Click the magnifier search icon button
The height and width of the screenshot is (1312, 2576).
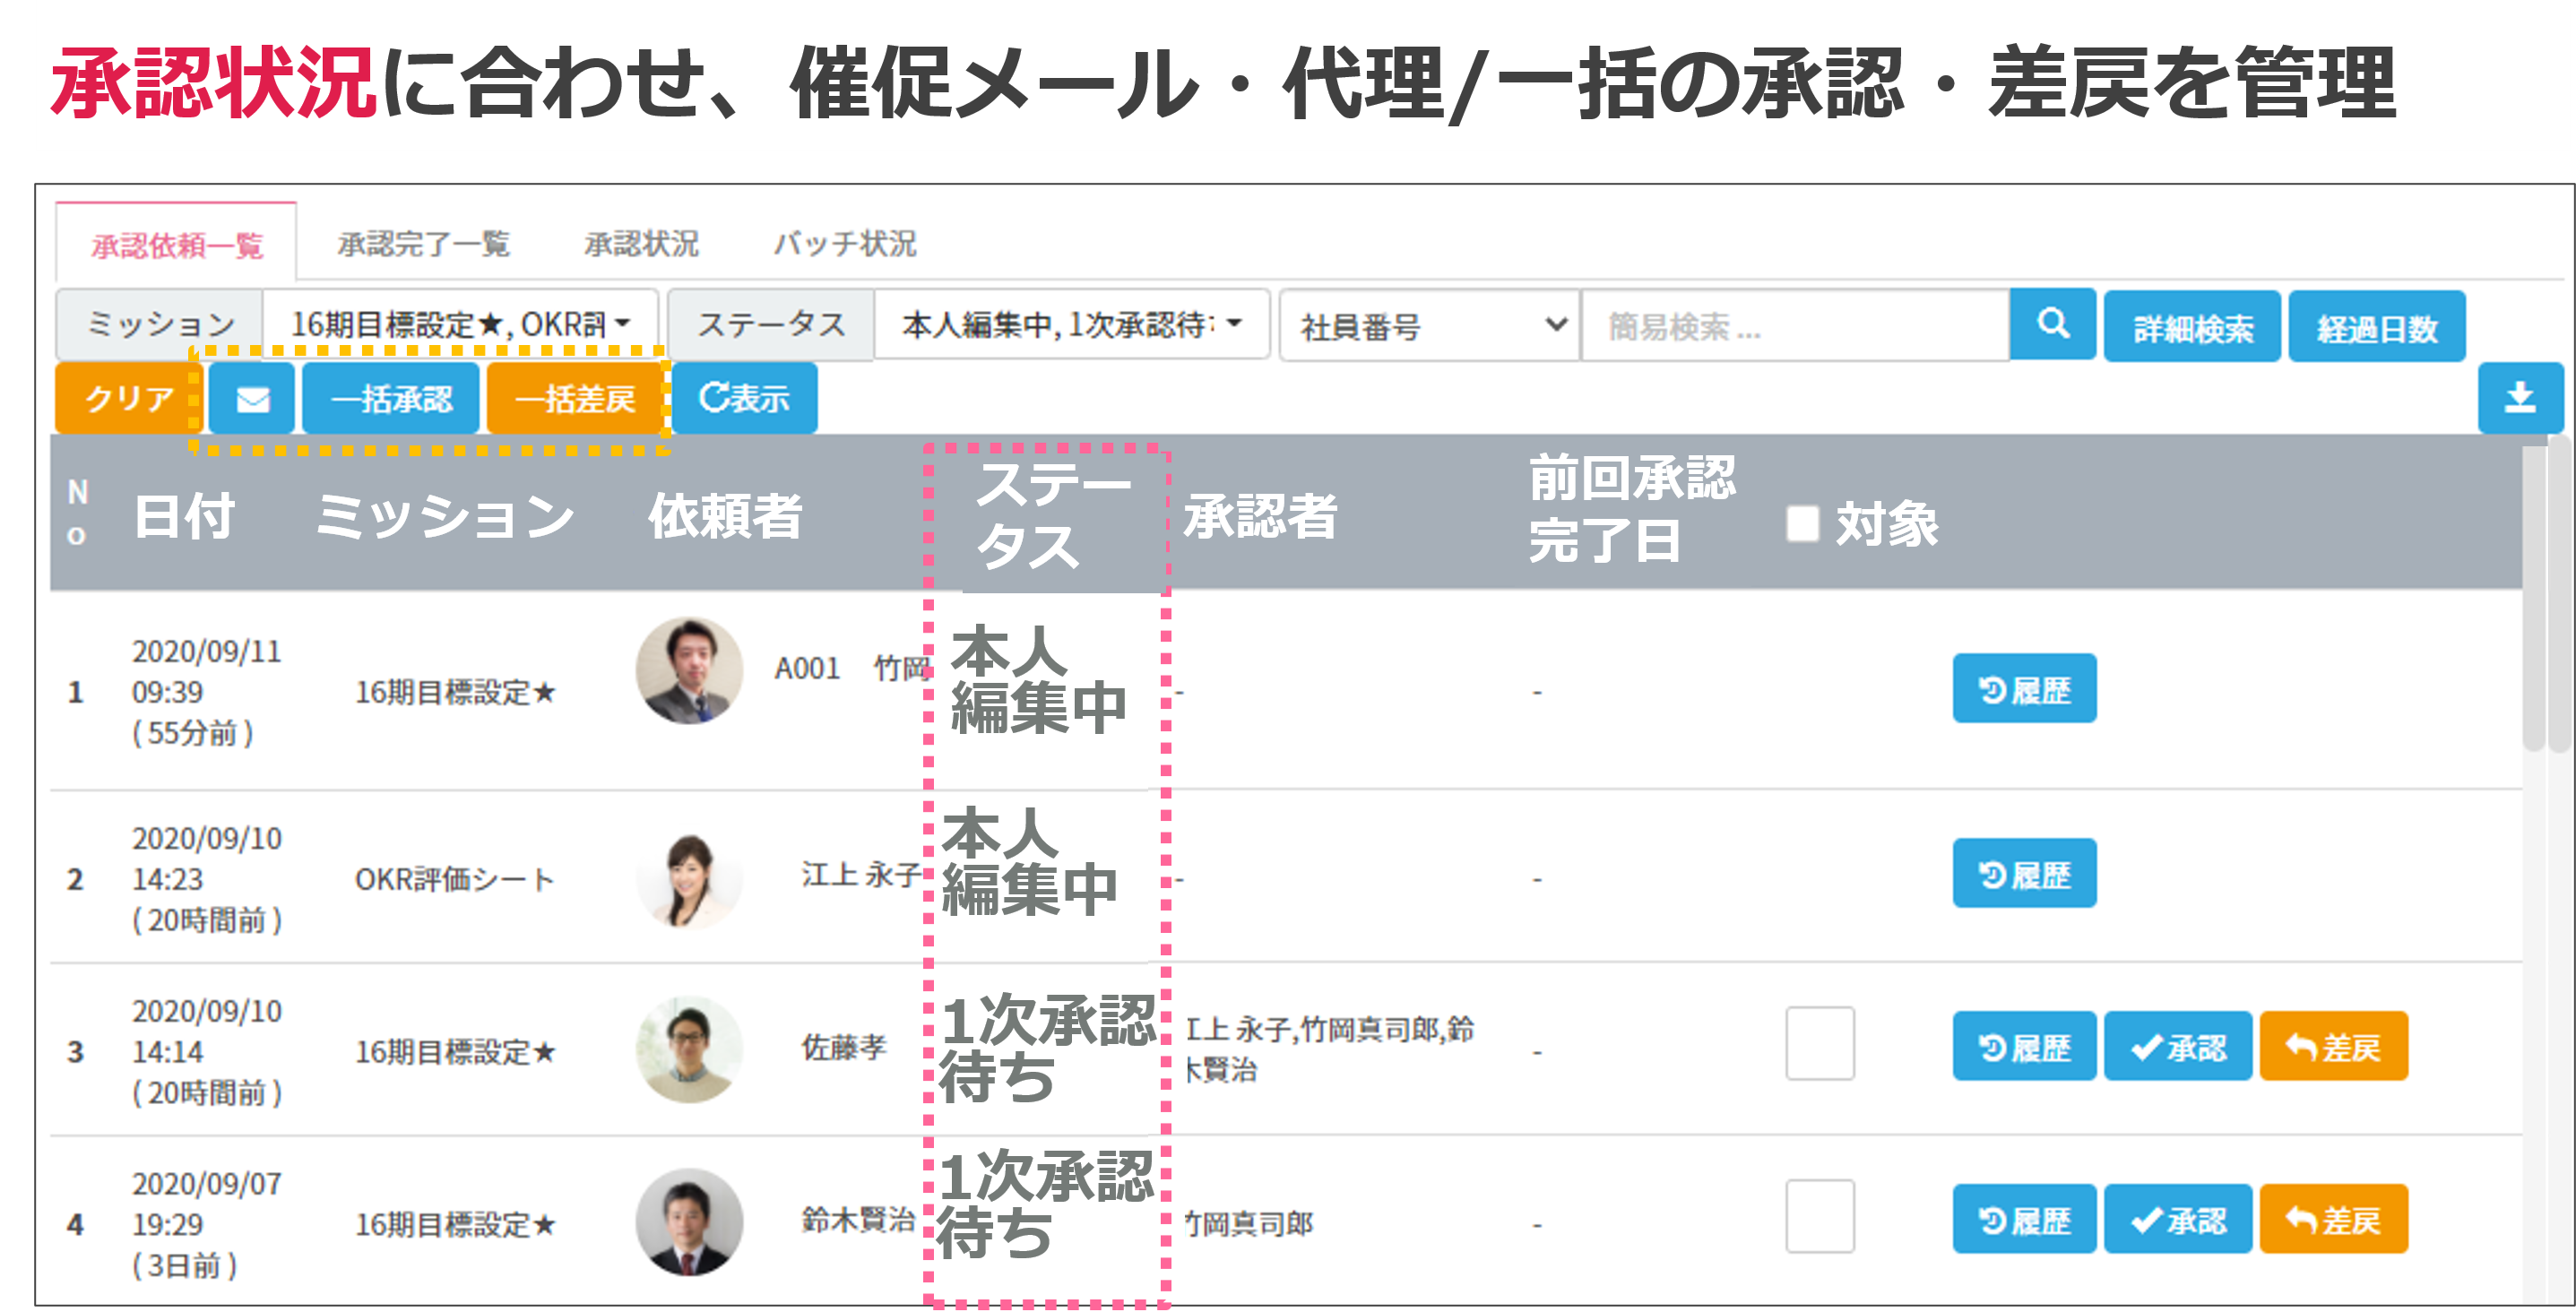2052,324
